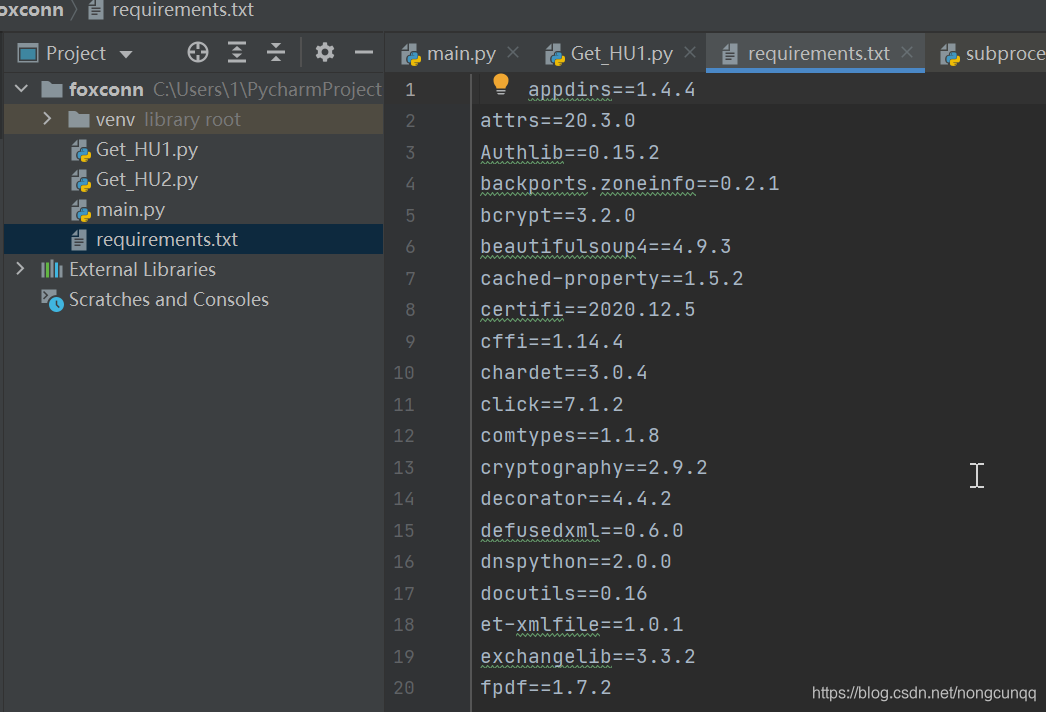Select the venv library root row
This screenshot has height=712, width=1046.
pyautogui.click(x=193, y=119)
